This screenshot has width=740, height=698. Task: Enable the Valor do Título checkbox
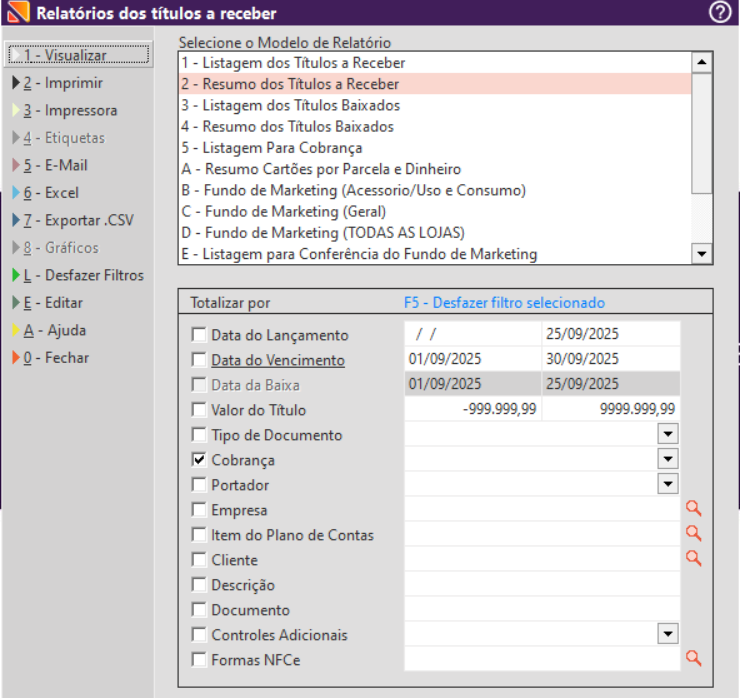[199, 410]
